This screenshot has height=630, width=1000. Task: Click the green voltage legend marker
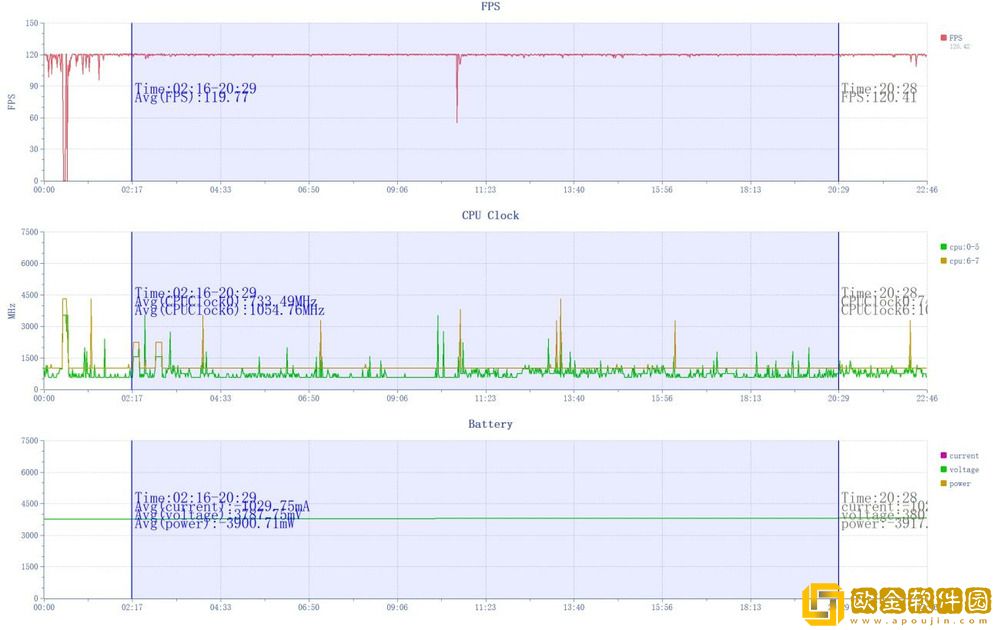[943, 469]
